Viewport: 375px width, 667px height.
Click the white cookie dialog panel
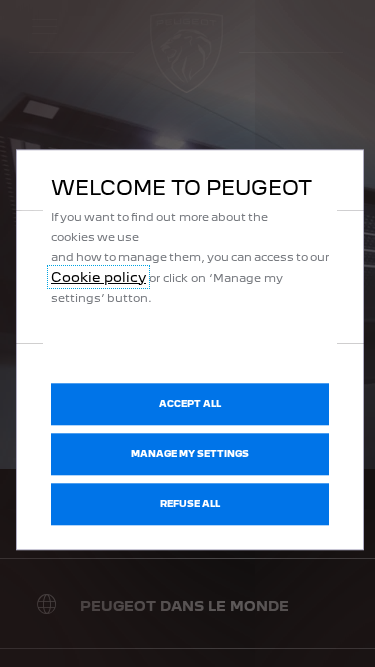click(x=190, y=350)
